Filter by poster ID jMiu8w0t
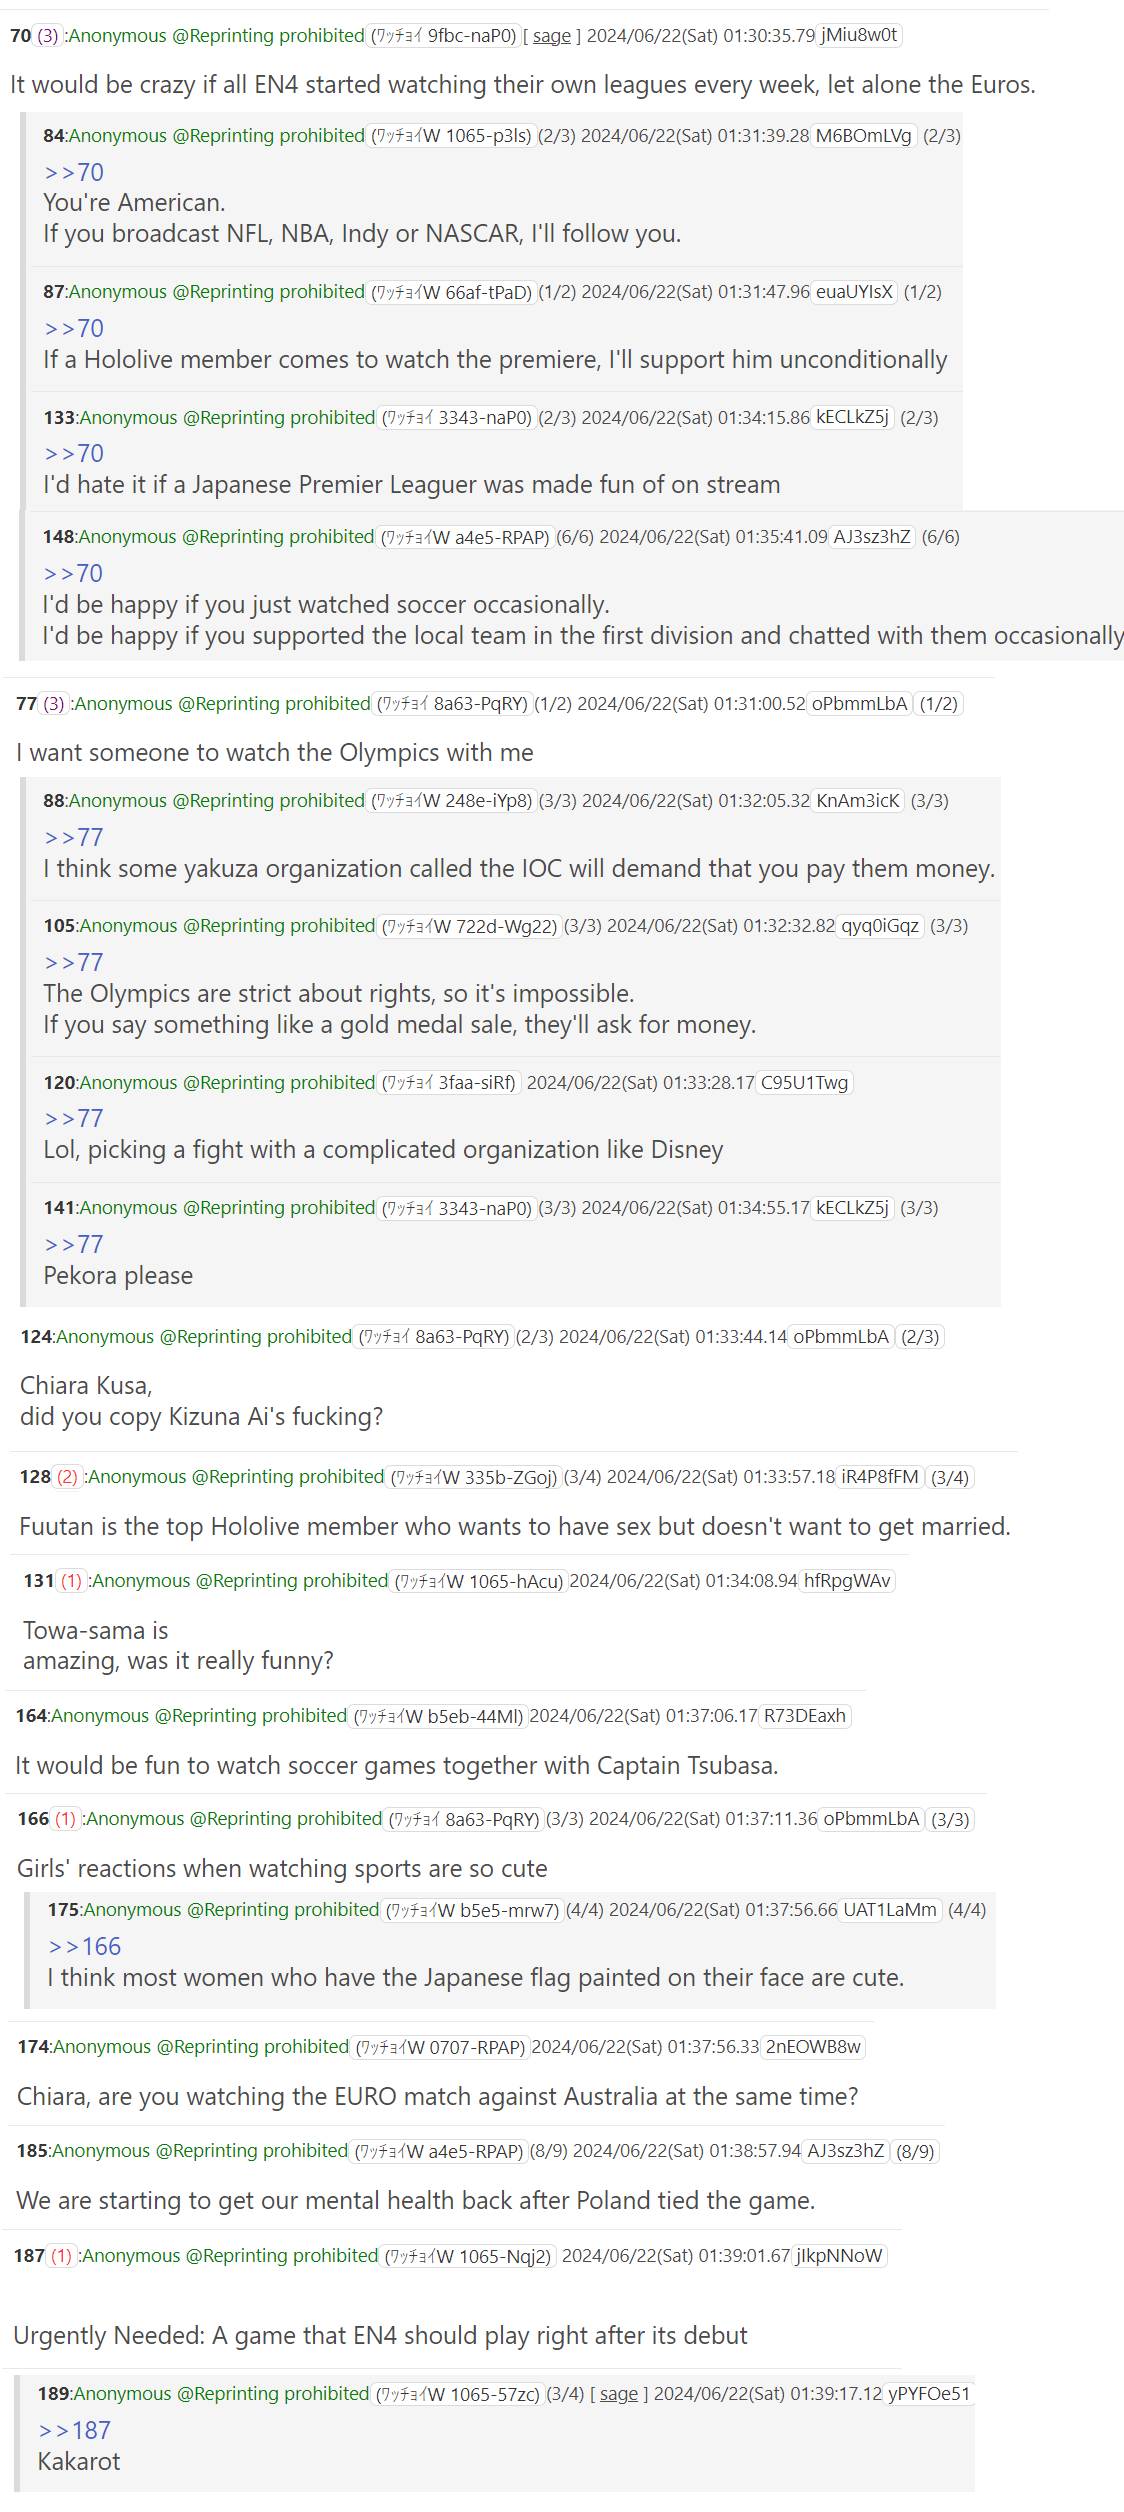Viewport: 1124px width, 2512px height. [x=859, y=35]
